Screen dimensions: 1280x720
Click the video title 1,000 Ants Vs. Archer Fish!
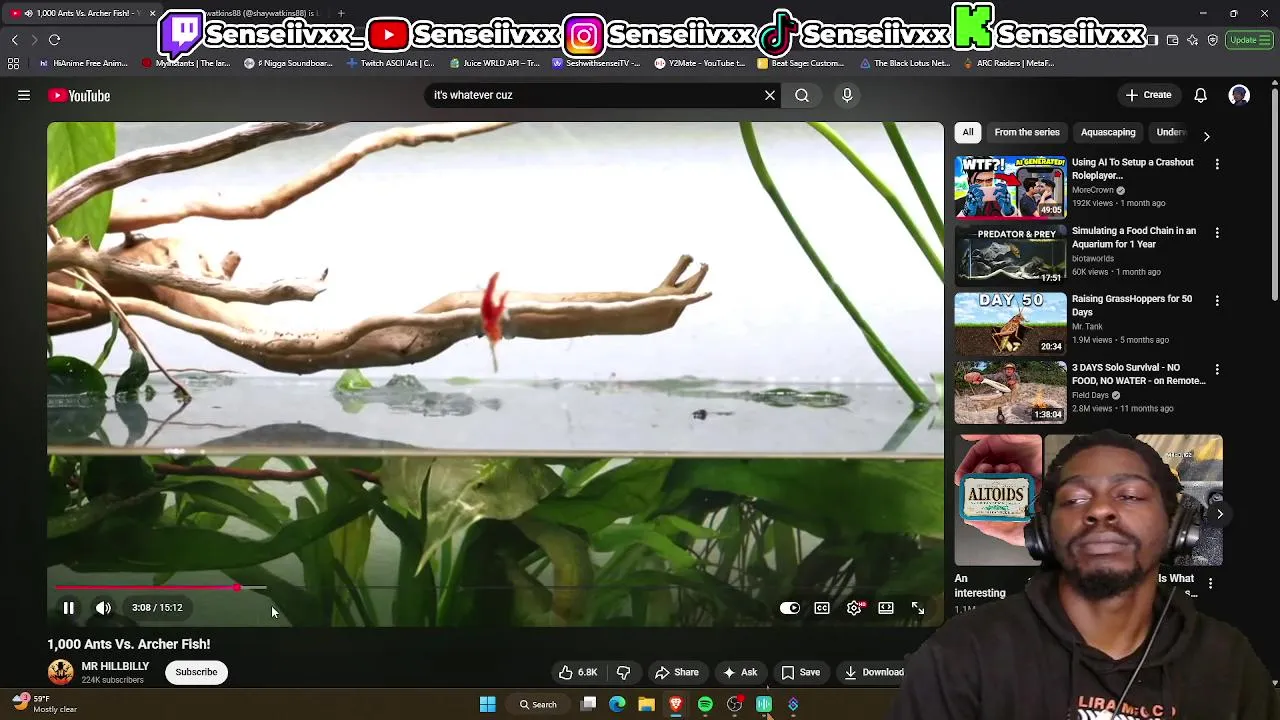129,644
